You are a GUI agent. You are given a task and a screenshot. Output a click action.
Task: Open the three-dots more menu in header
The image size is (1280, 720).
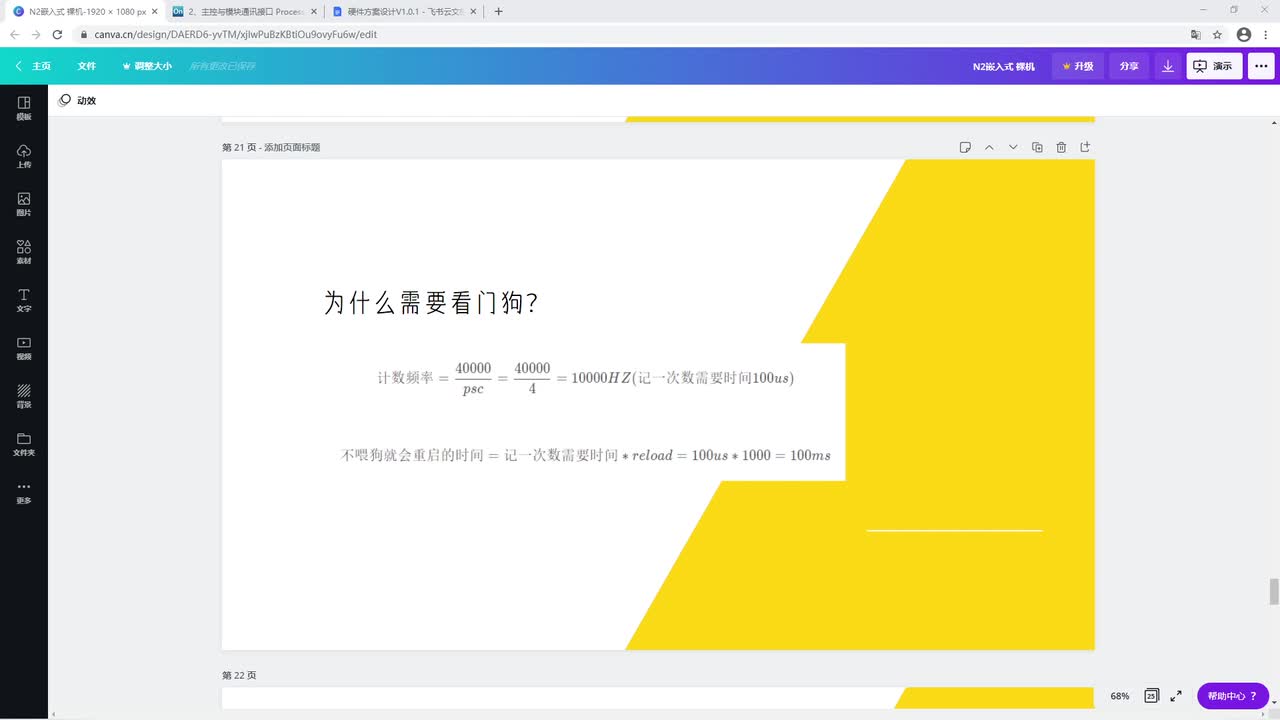[1261, 66]
